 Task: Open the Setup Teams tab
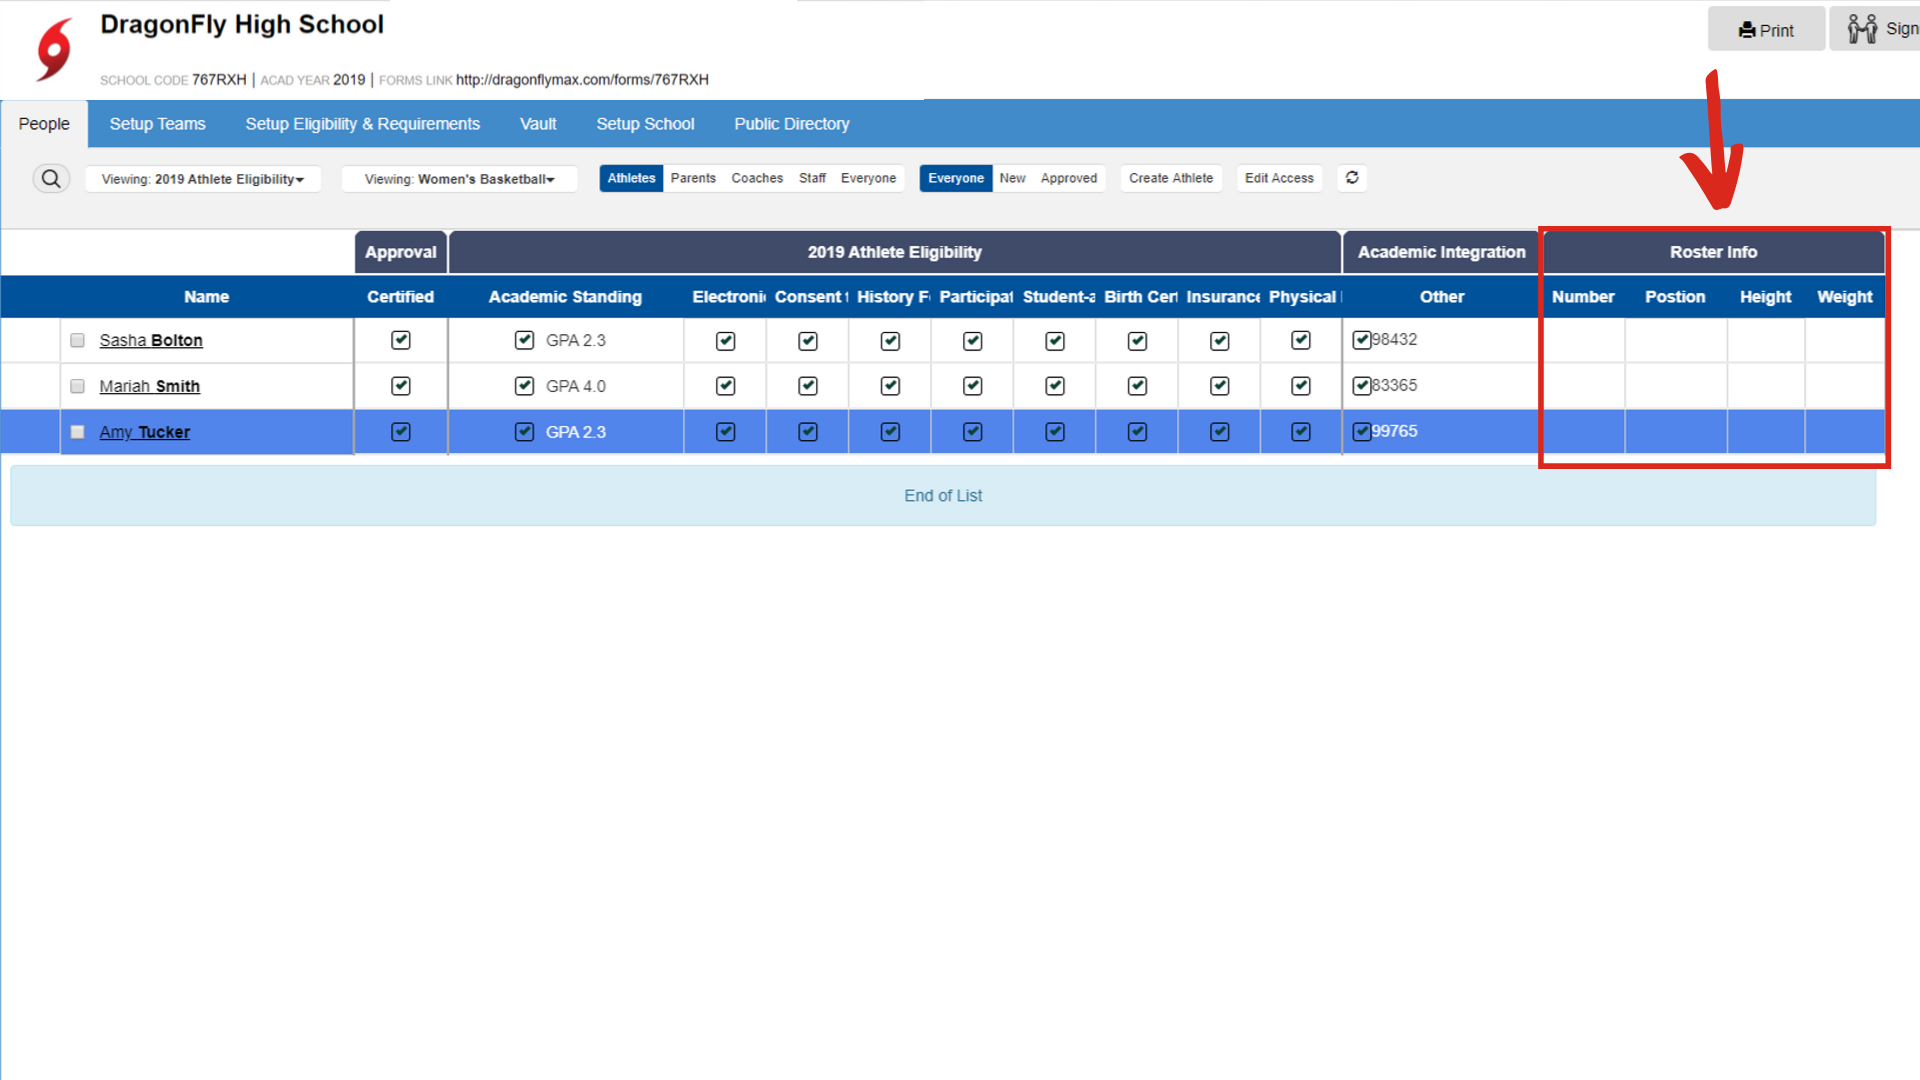coord(157,124)
